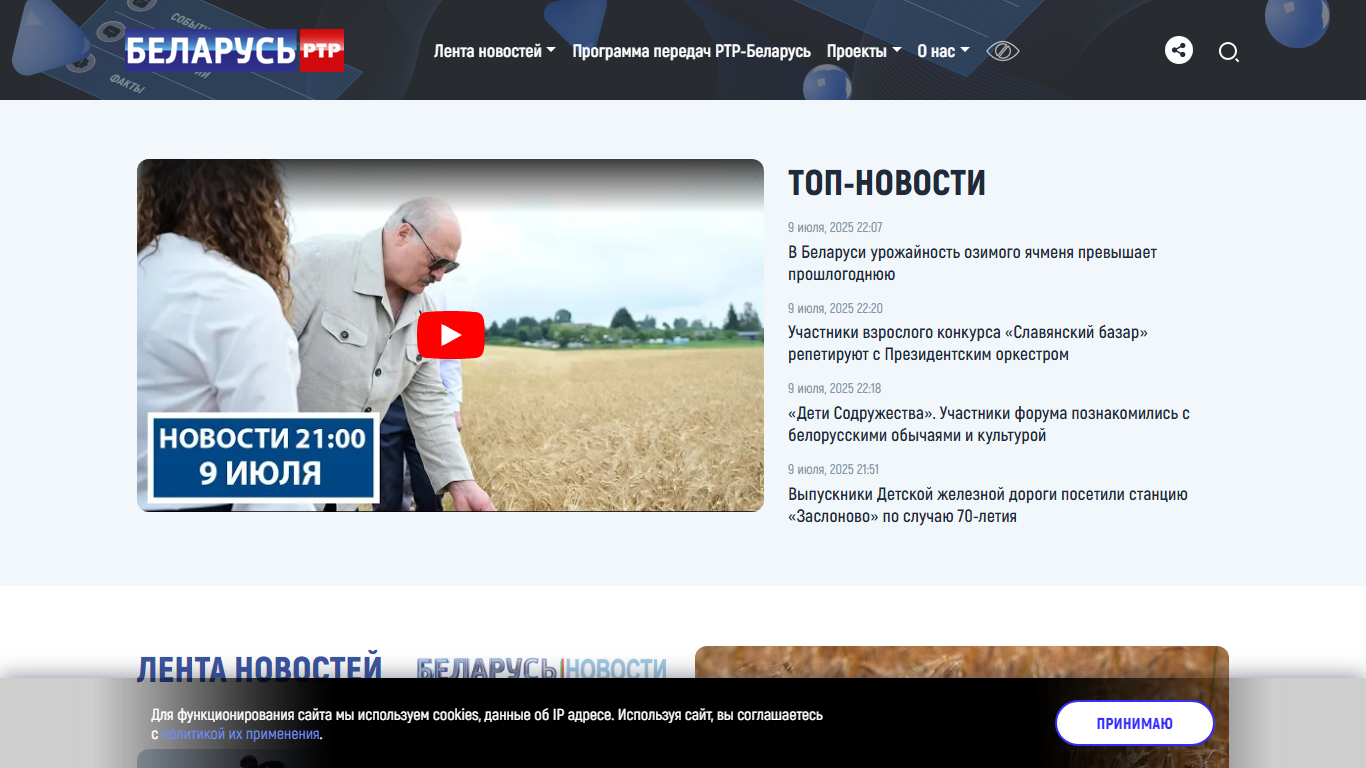The width and height of the screenshot is (1366, 768).
Task: Click the Беларусь Новости banner logo
Action: [x=541, y=668]
